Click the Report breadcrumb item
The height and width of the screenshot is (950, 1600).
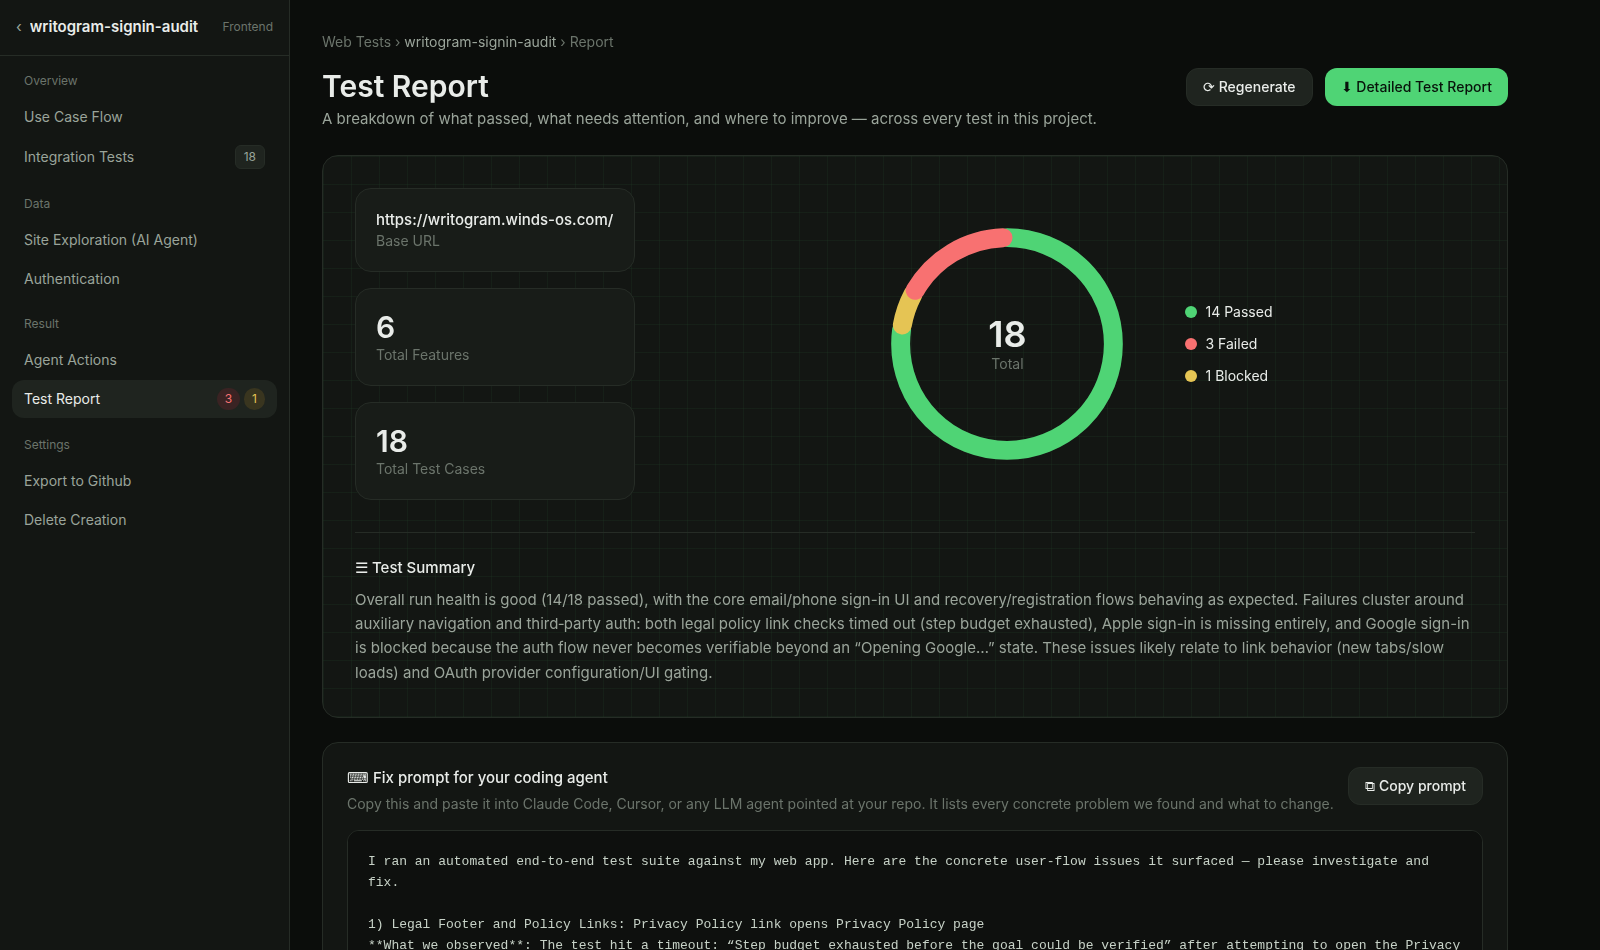pos(592,42)
